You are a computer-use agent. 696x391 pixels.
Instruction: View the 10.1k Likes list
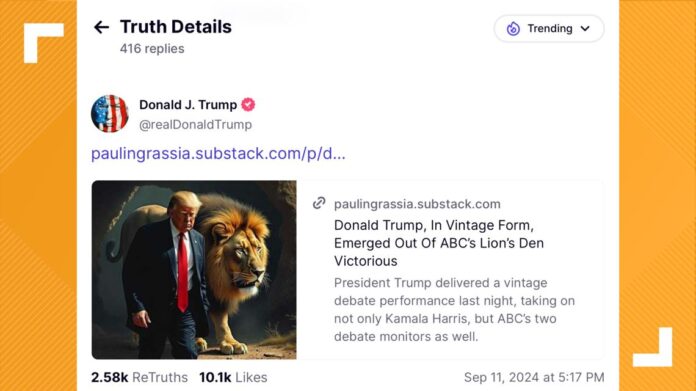[x=233, y=377]
